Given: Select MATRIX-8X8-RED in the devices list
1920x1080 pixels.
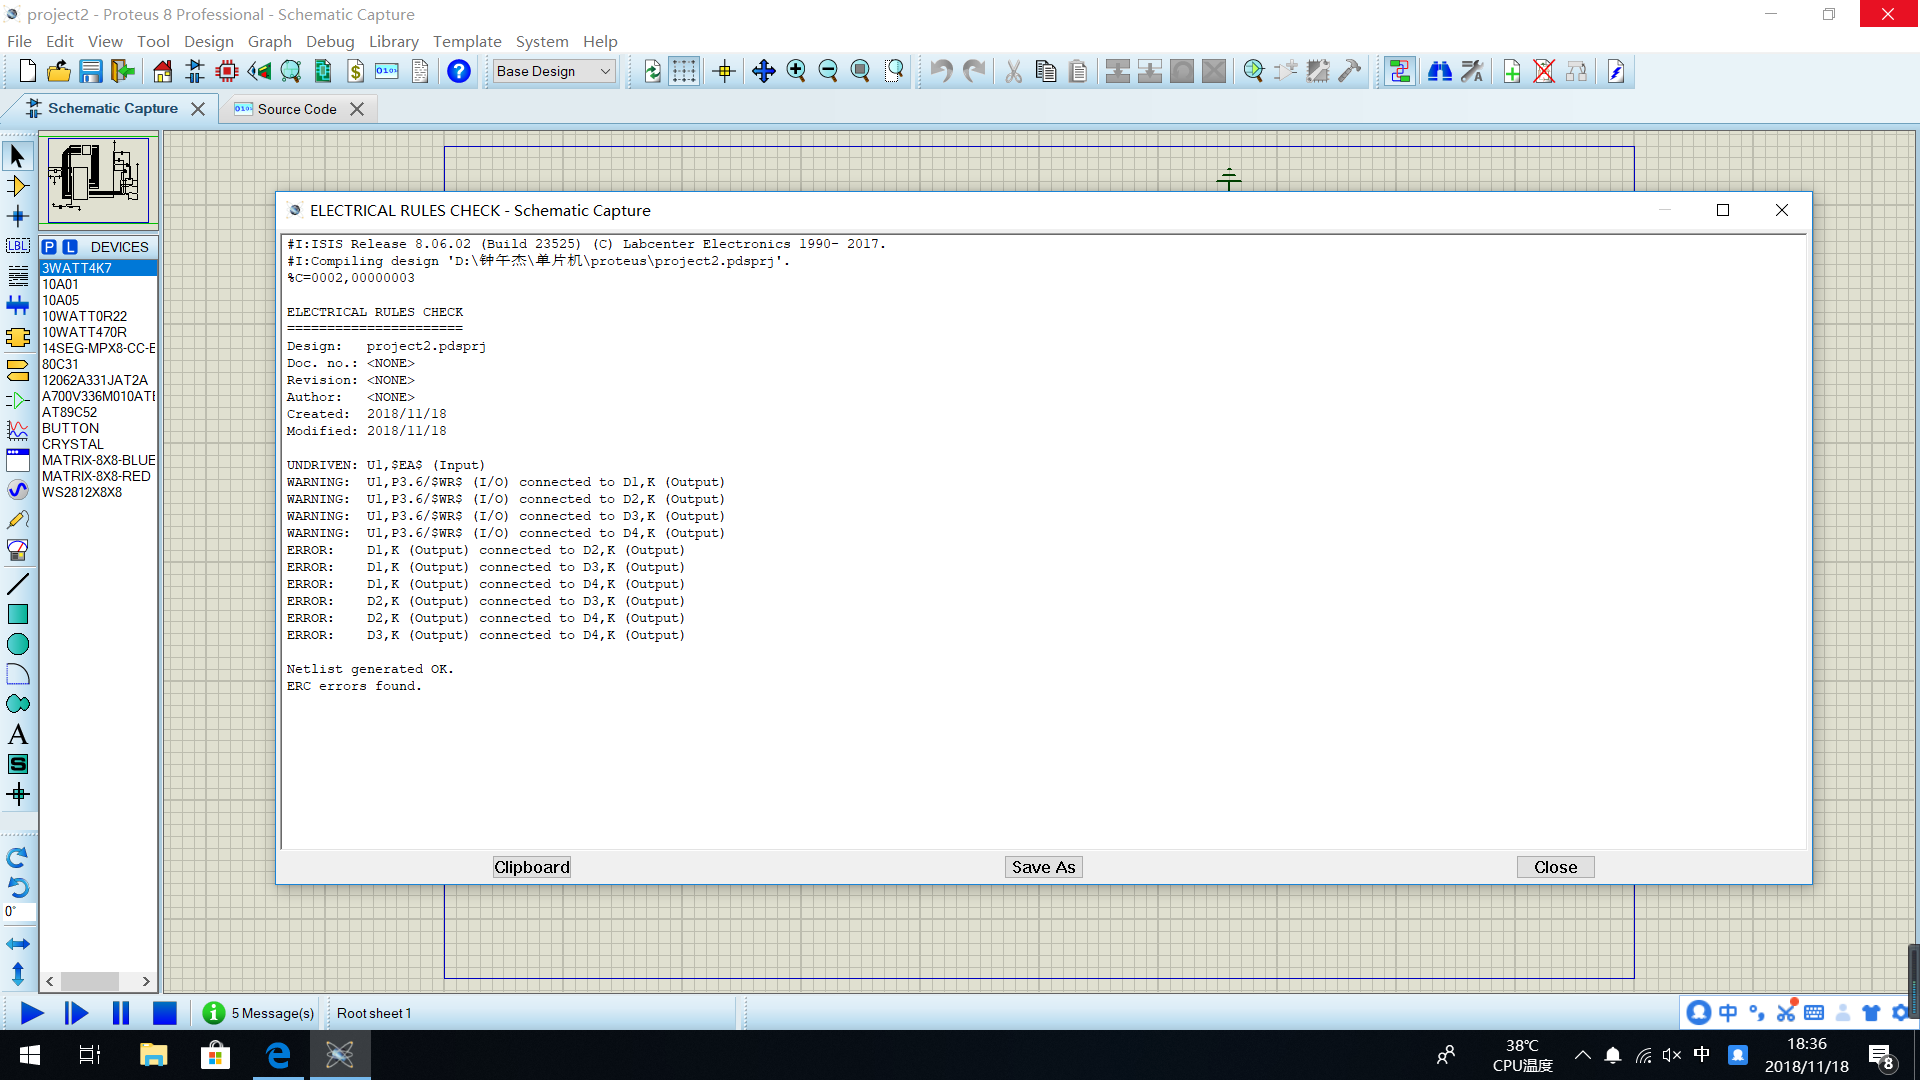Looking at the screenshot, I should (98, 476).
